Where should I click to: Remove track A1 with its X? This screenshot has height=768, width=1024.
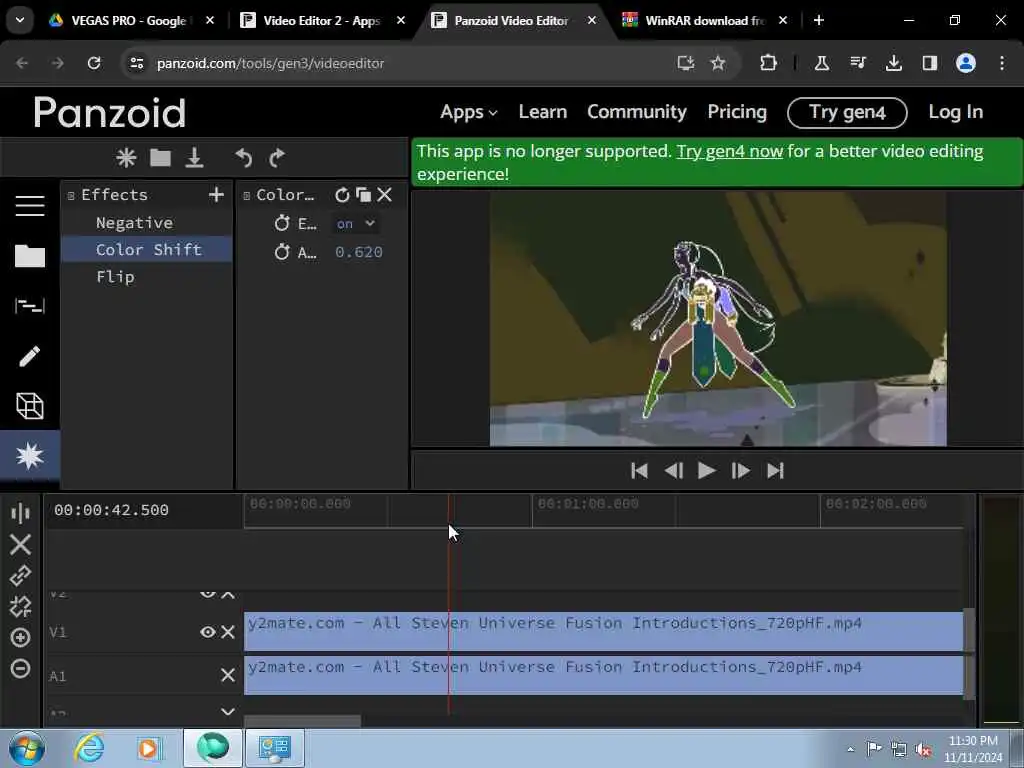[228, 675]
